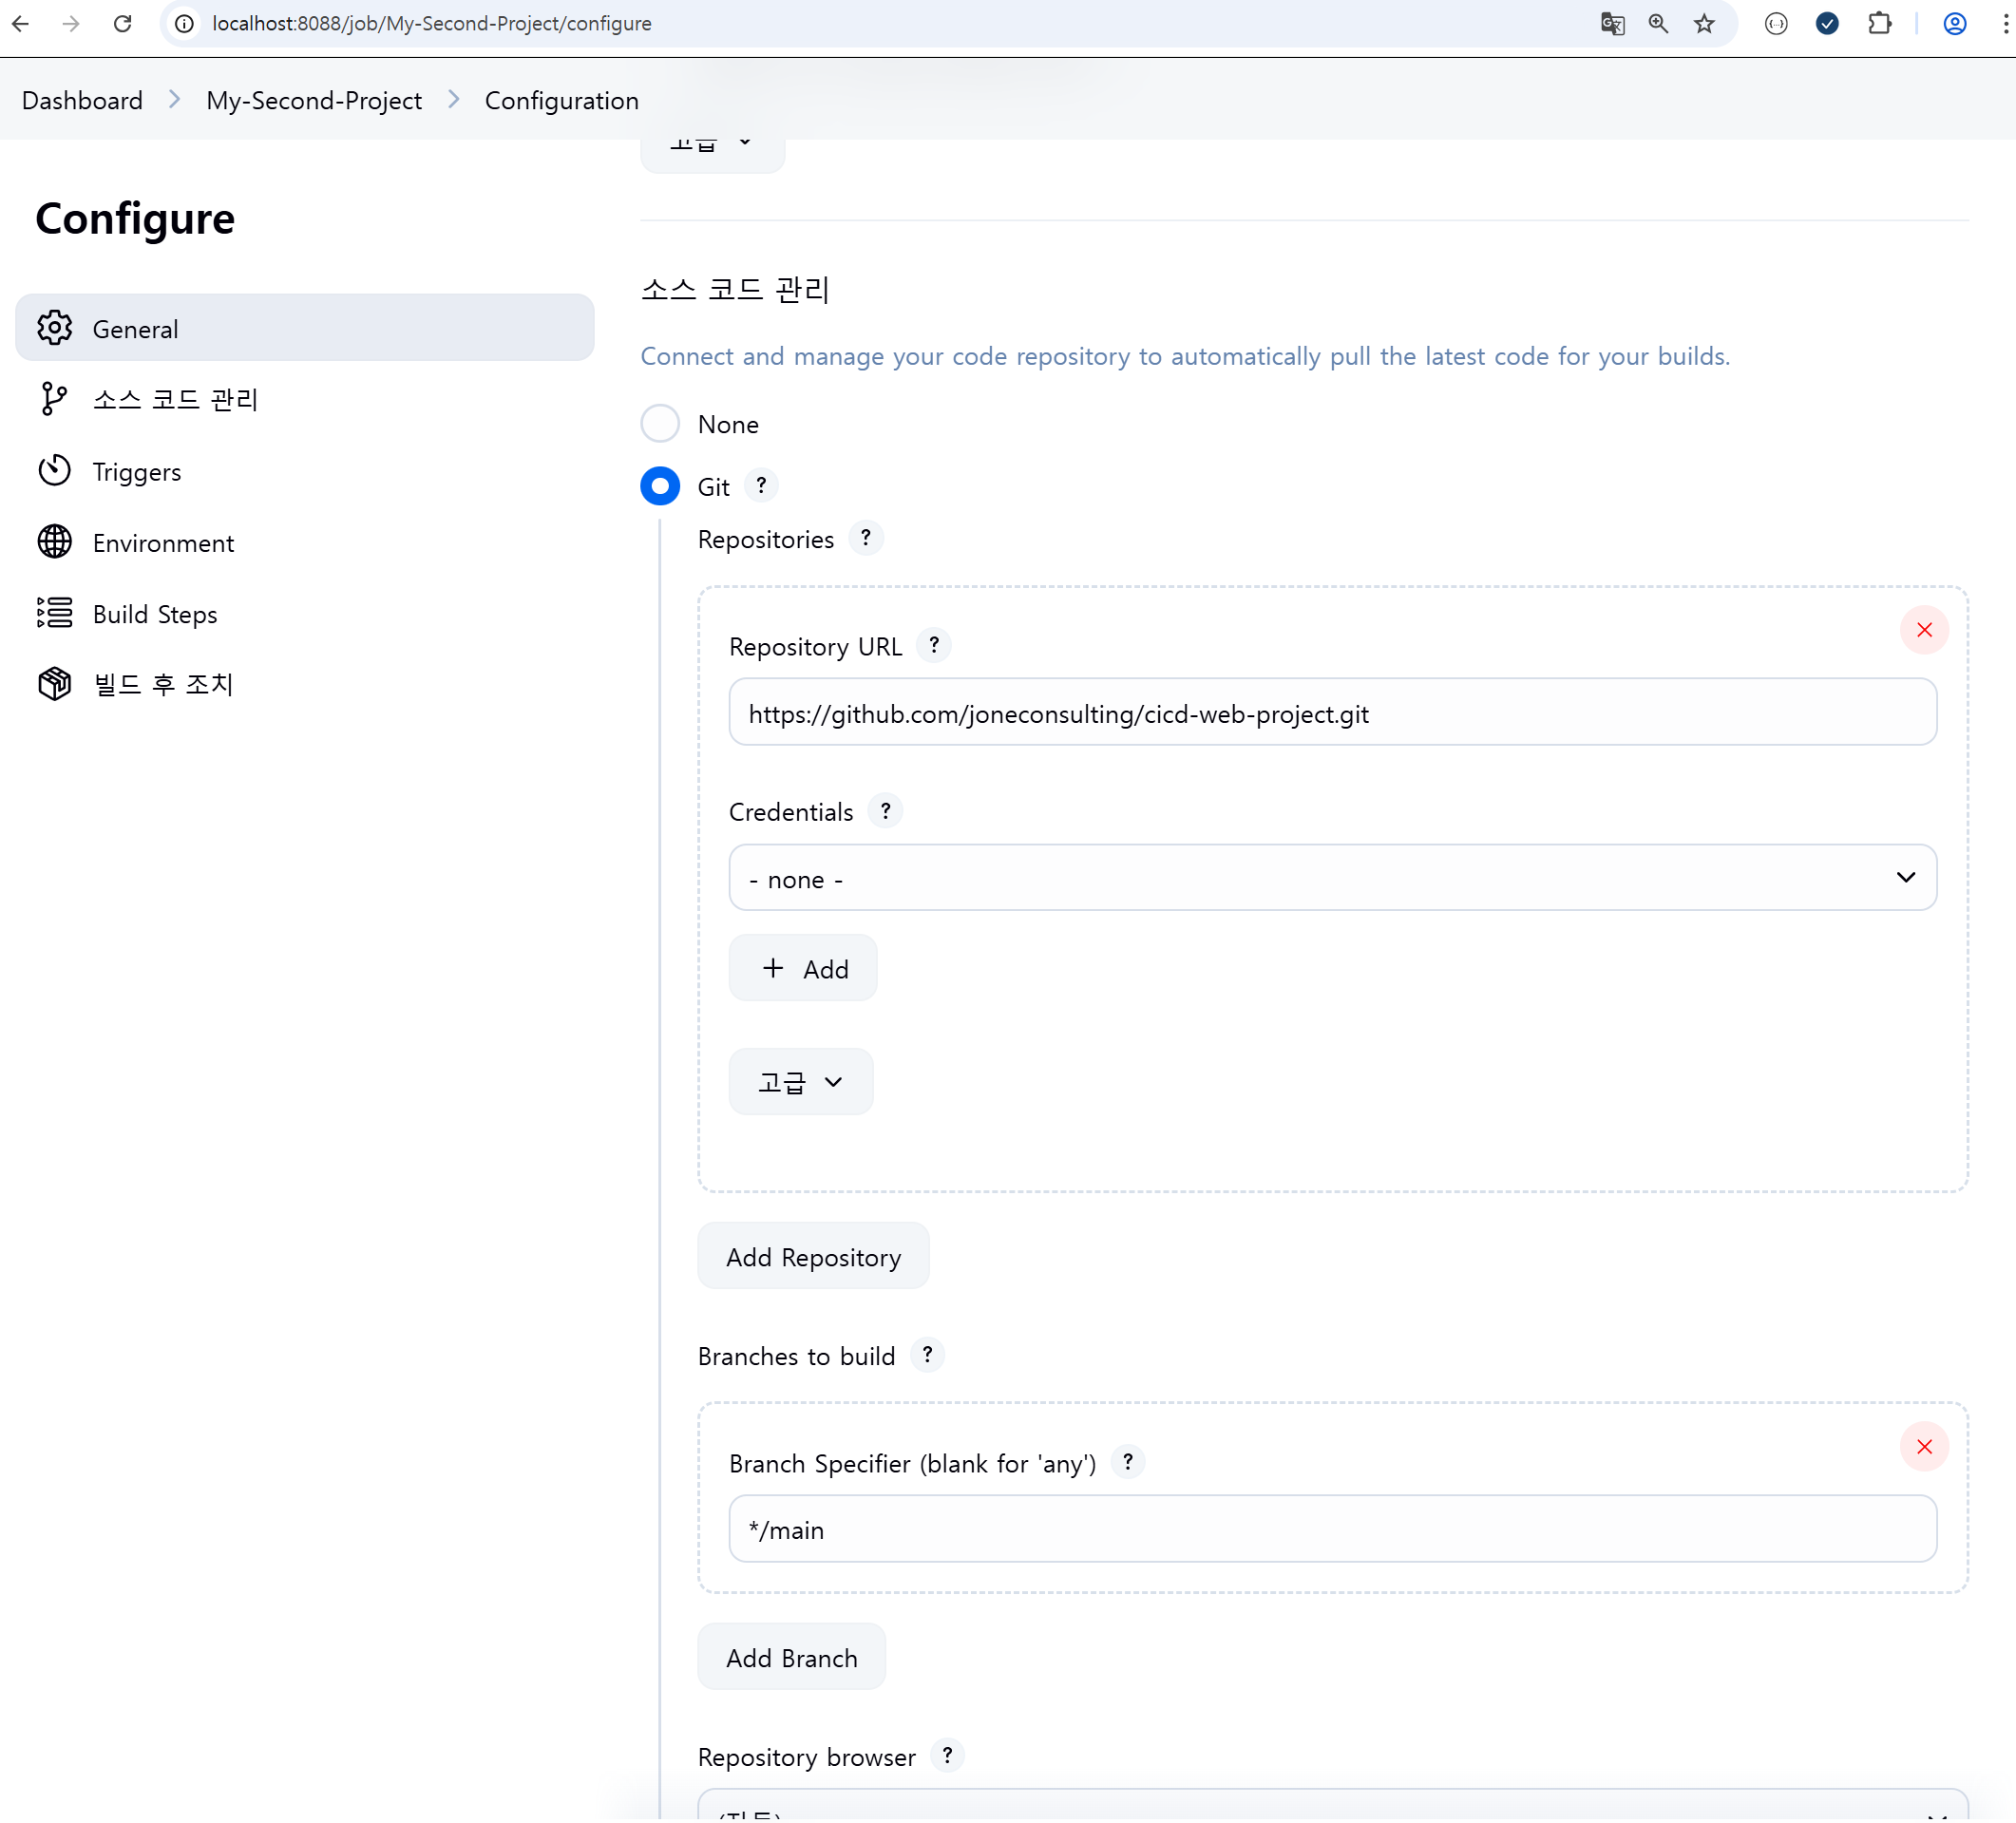This screenshot has height=1823, width=2016.
Task: Open the browser extensions puzzle icon
Action: point(1879,24)
